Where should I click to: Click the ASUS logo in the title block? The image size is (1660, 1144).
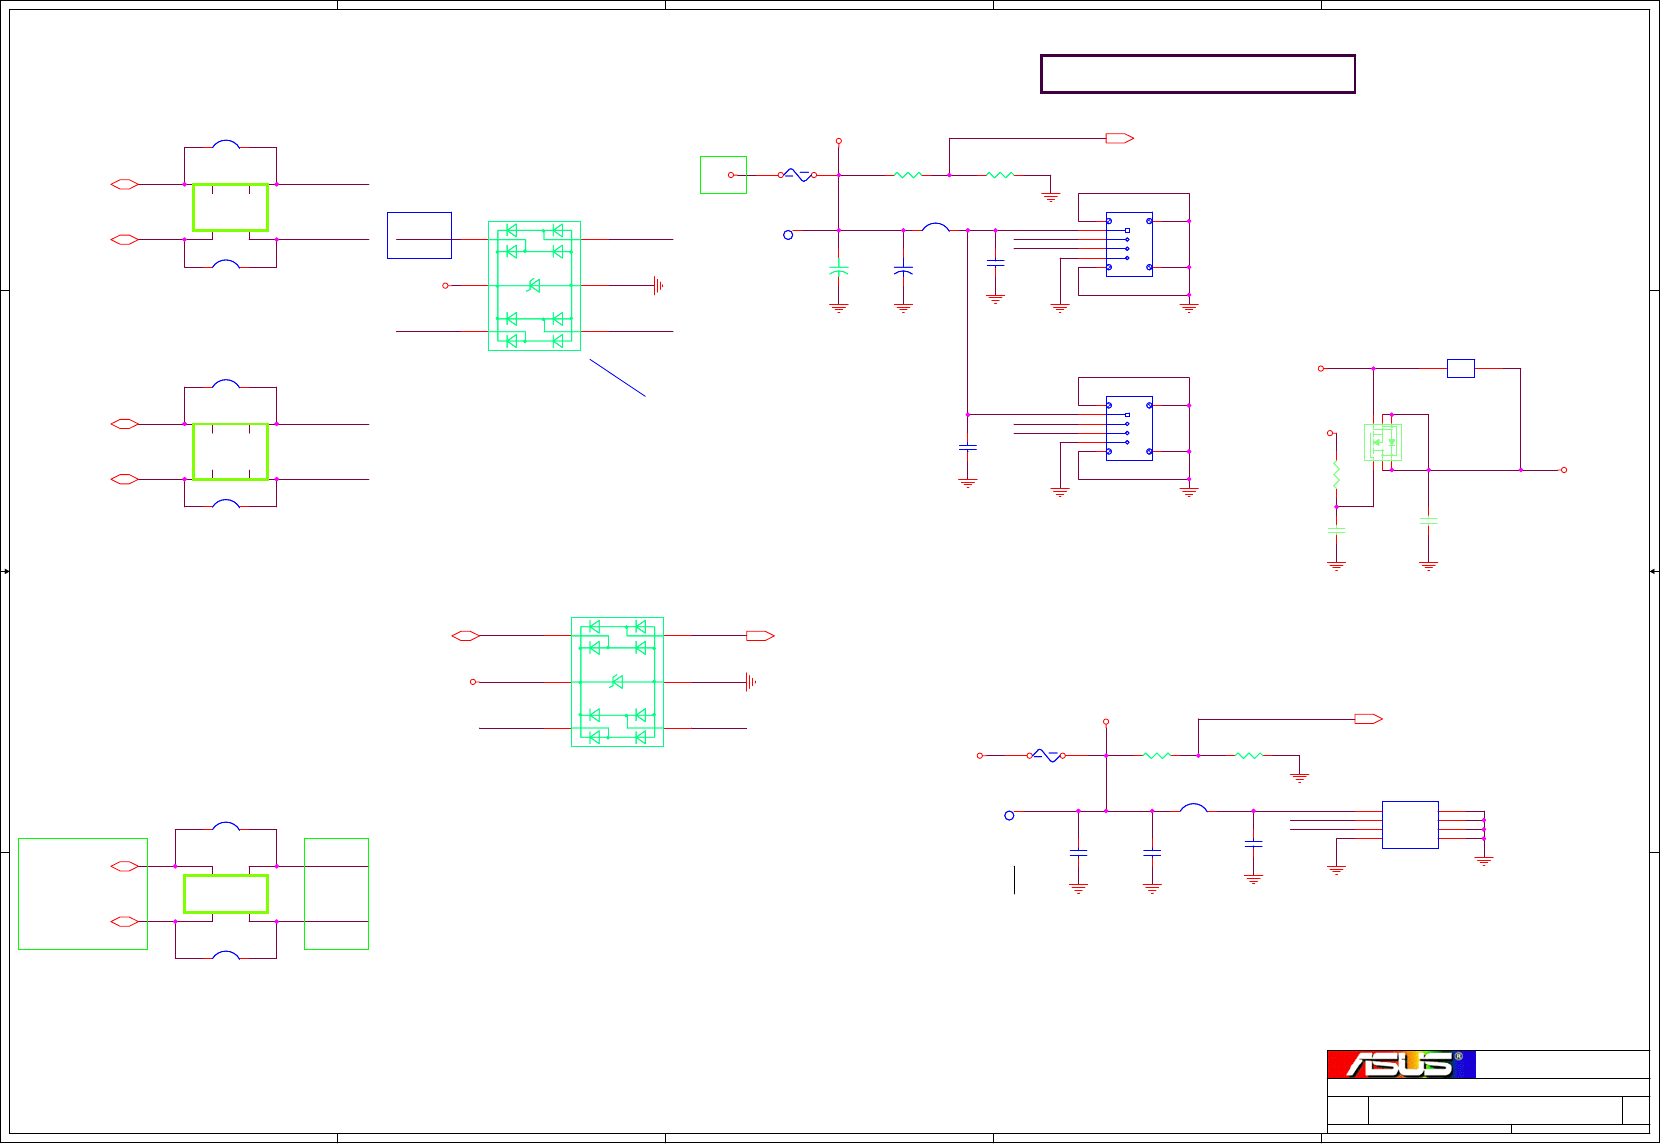coord(1401,1064)
